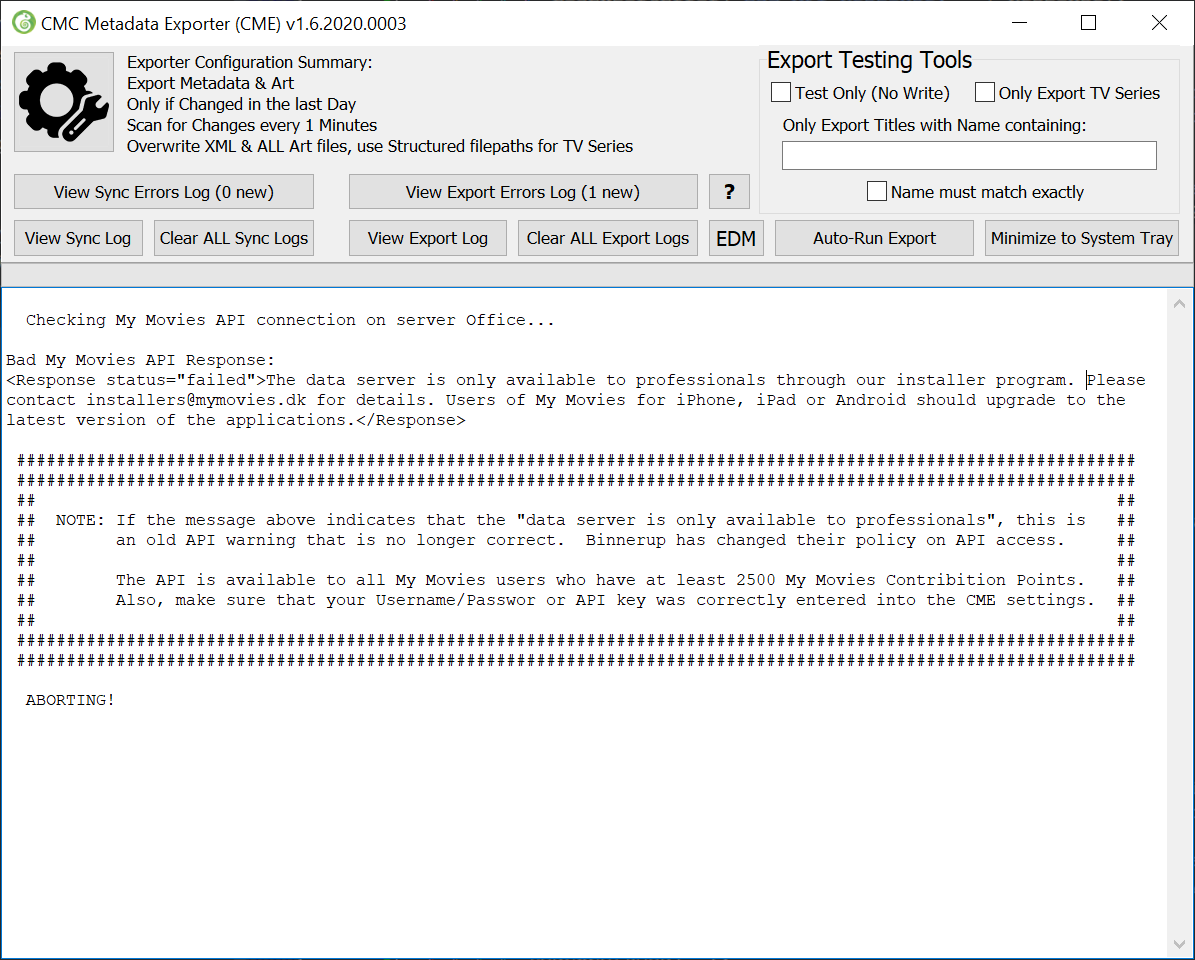View Sync Errors Log (0 new)

pyautogui.click(x=164, y=192)
